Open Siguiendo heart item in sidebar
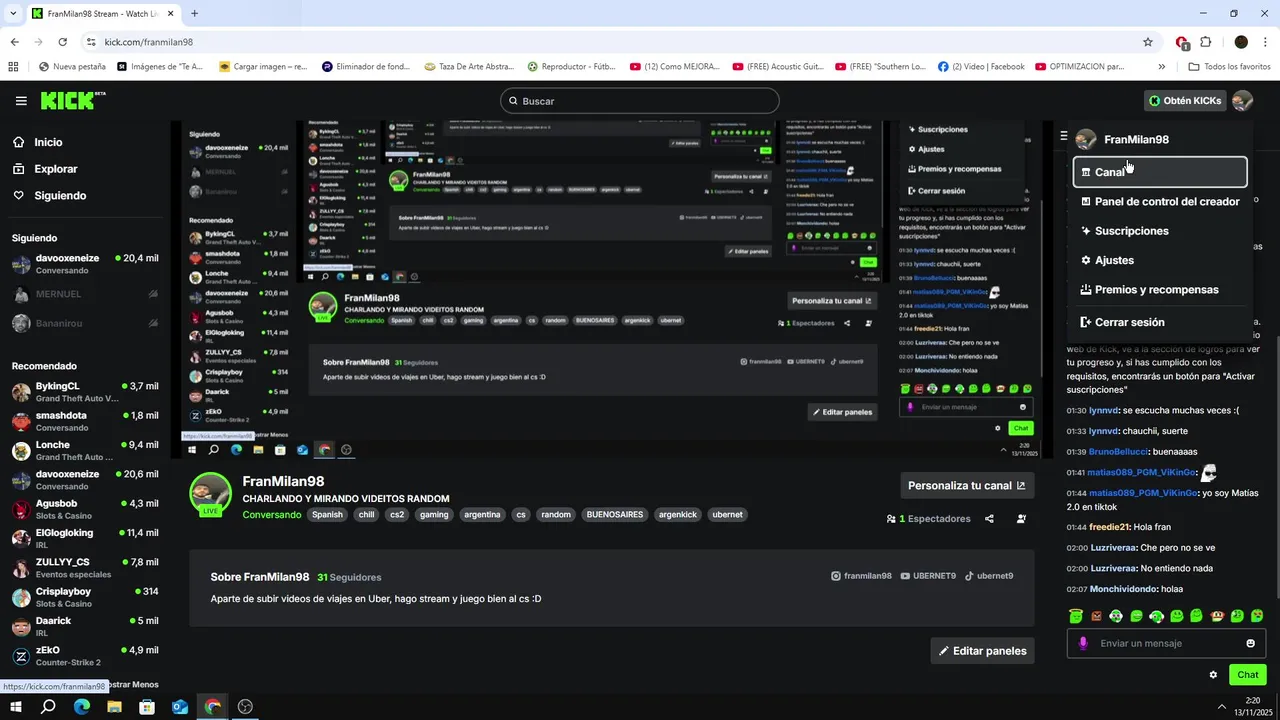Viewport: 1280px width, 720px height. click(49, 195)
